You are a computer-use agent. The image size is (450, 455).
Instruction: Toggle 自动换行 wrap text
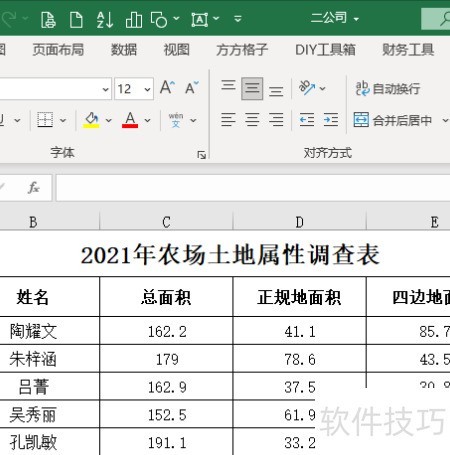point(388,89)
